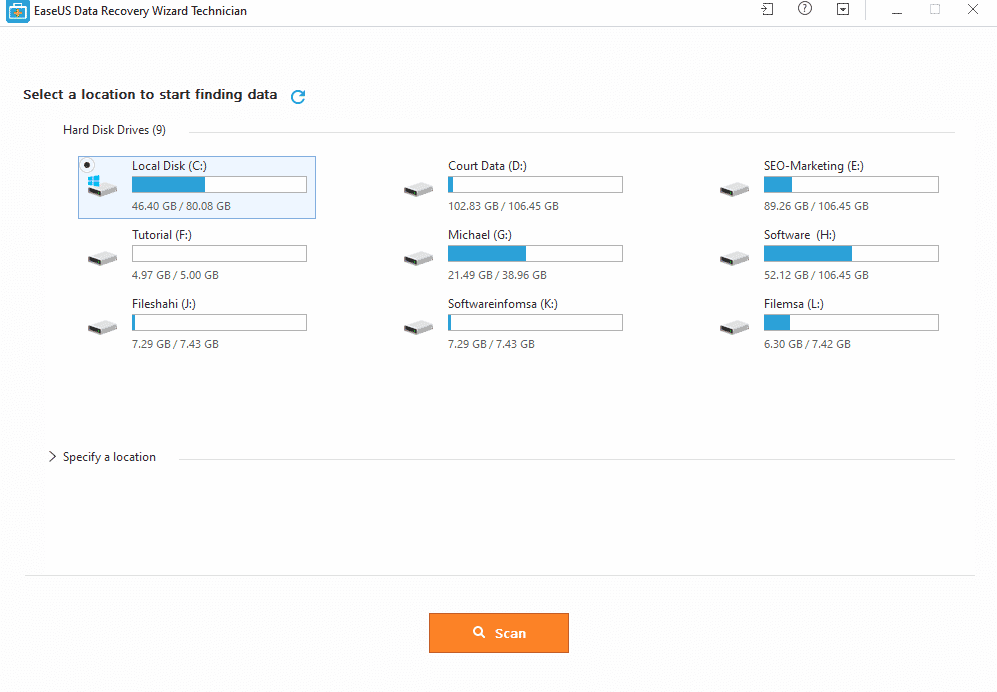Choose the Software (H:) drive label
The height and width of the screenshot is (692, 997).
799,235
